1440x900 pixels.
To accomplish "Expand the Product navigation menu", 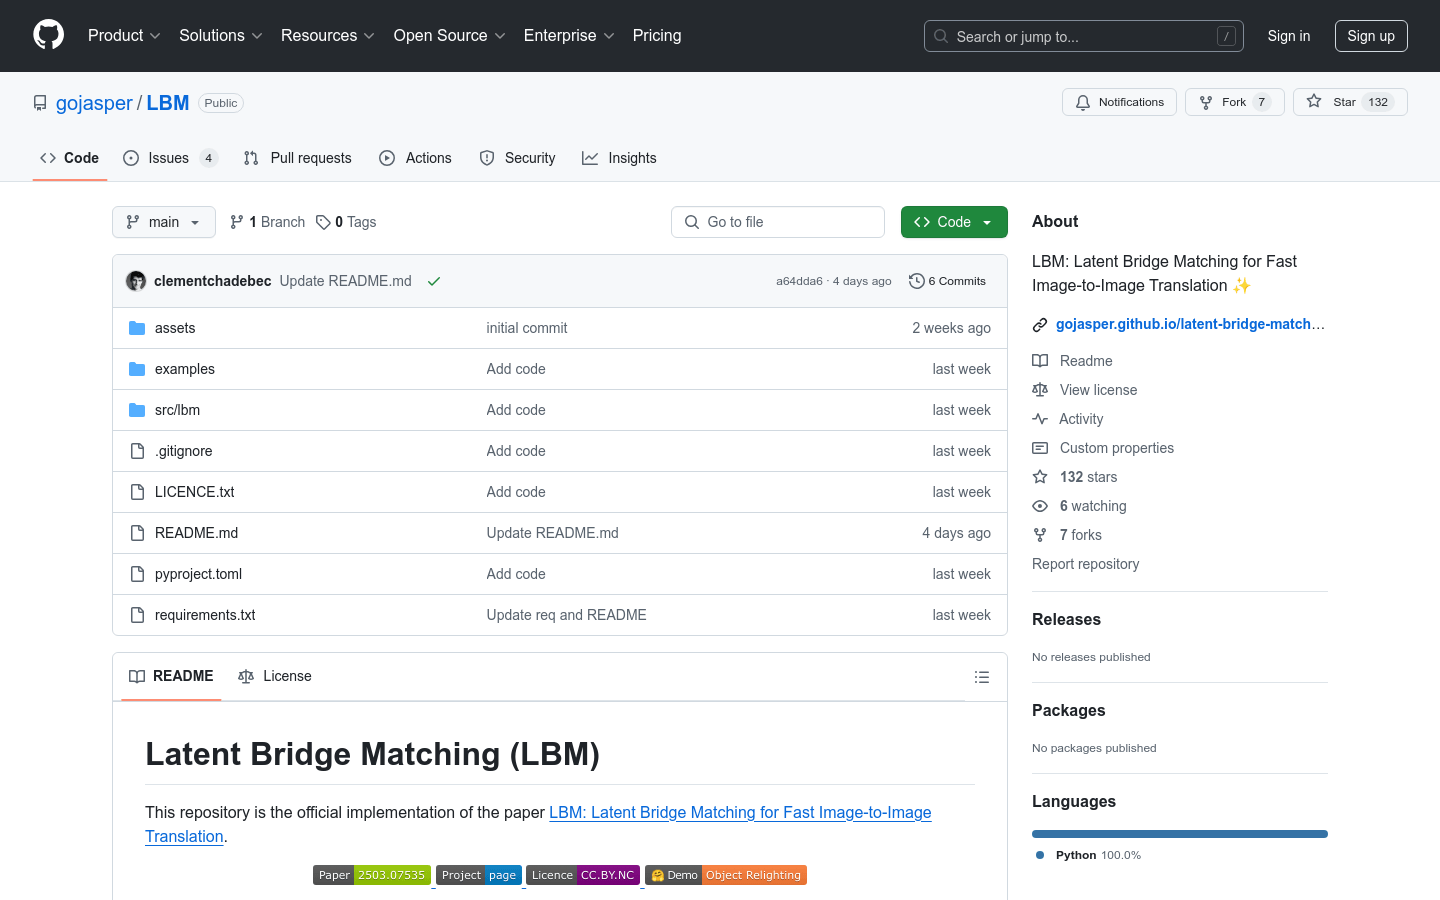I will pyautogui.click(x=124, y=36).
